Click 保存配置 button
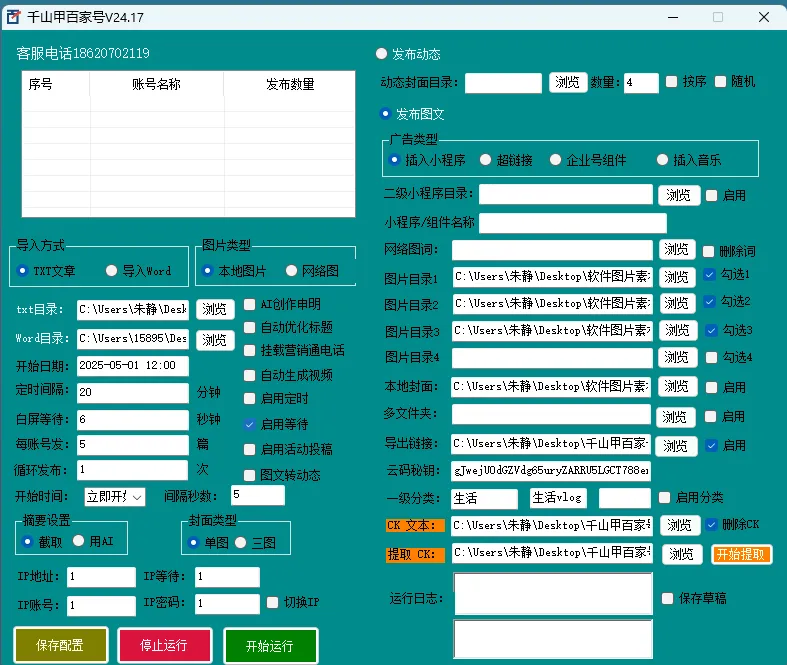 [60, 645]
